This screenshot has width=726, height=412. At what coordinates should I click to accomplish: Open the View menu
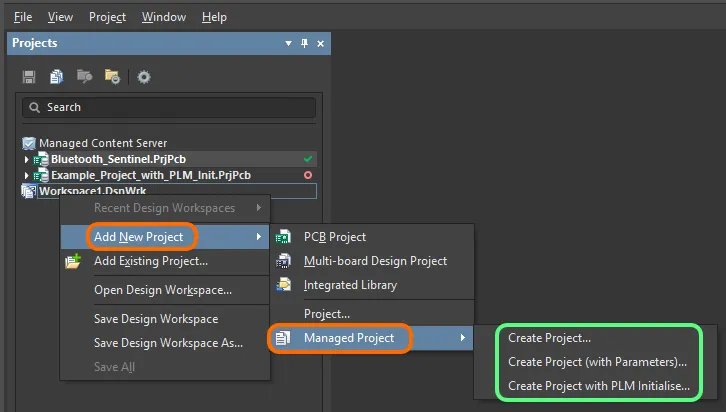coord(60,17)
